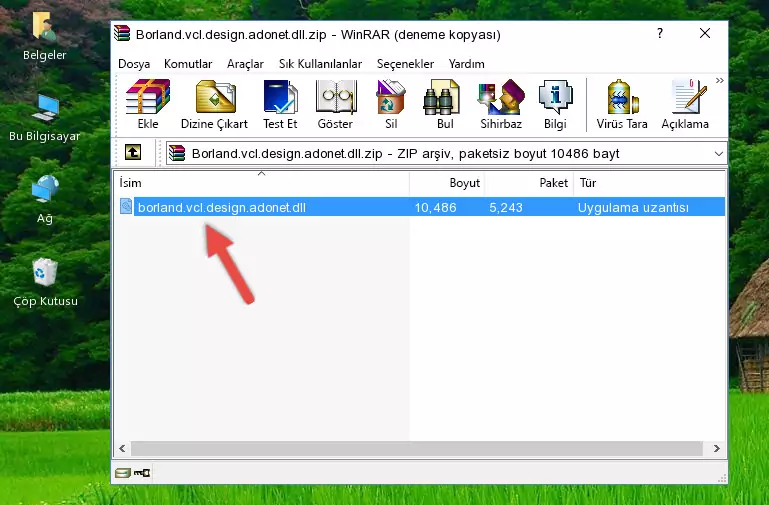The width and height of the screenshot is (769, 505).
Task: Sort by İsim column header
Action: (262, 183)
